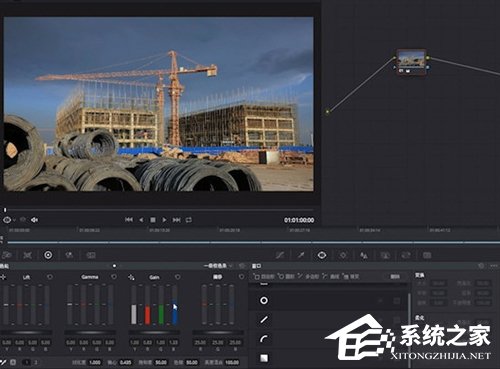Open the Color Wheels palette icon
The width and height of the screenshot is (500, 369).
point(48,255)
